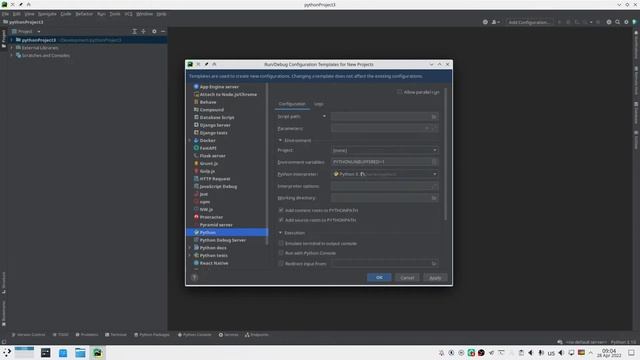Click the React Native icon
The width and height of the screenshot is (640, 360).
(x=196, y=263)
